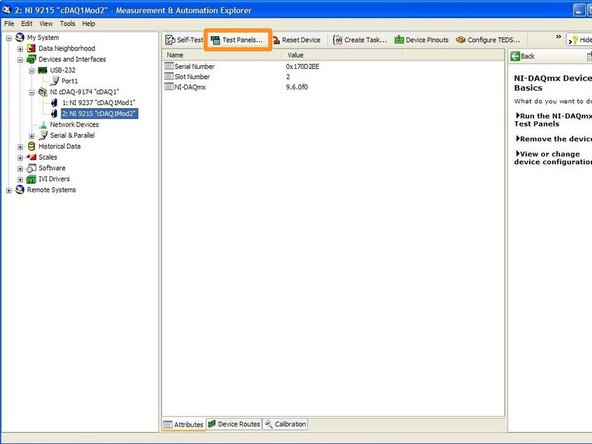Select the Port1 tree item
This screenshot has width=592, height=444.
point(69,81)
